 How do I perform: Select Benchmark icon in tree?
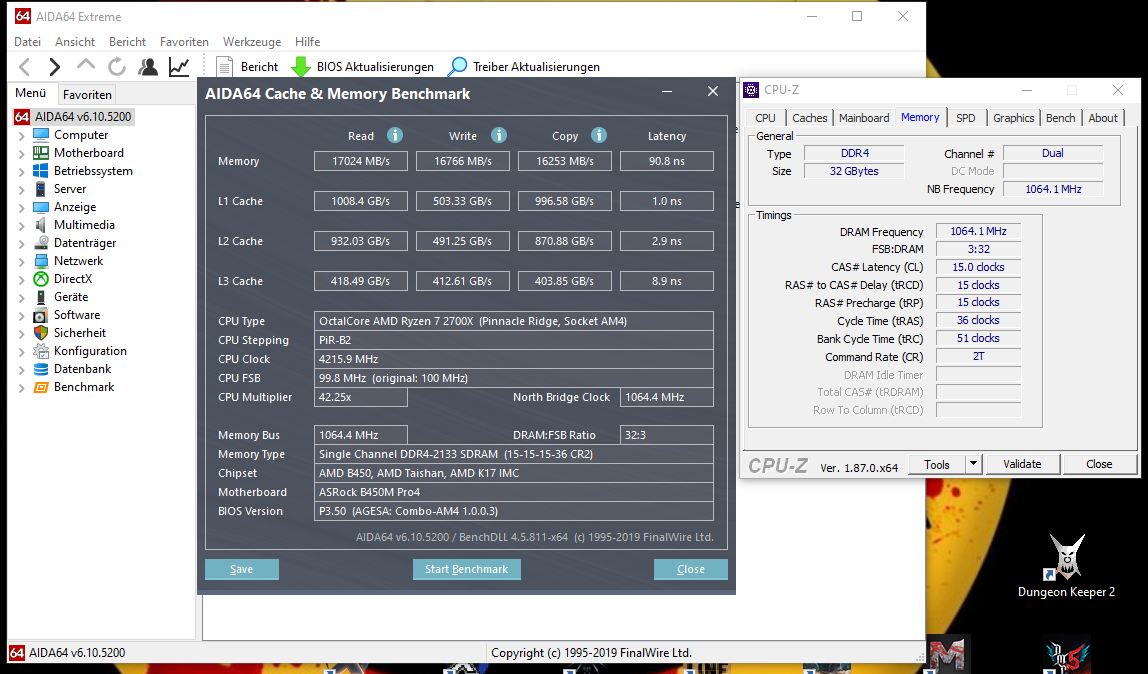41,387
